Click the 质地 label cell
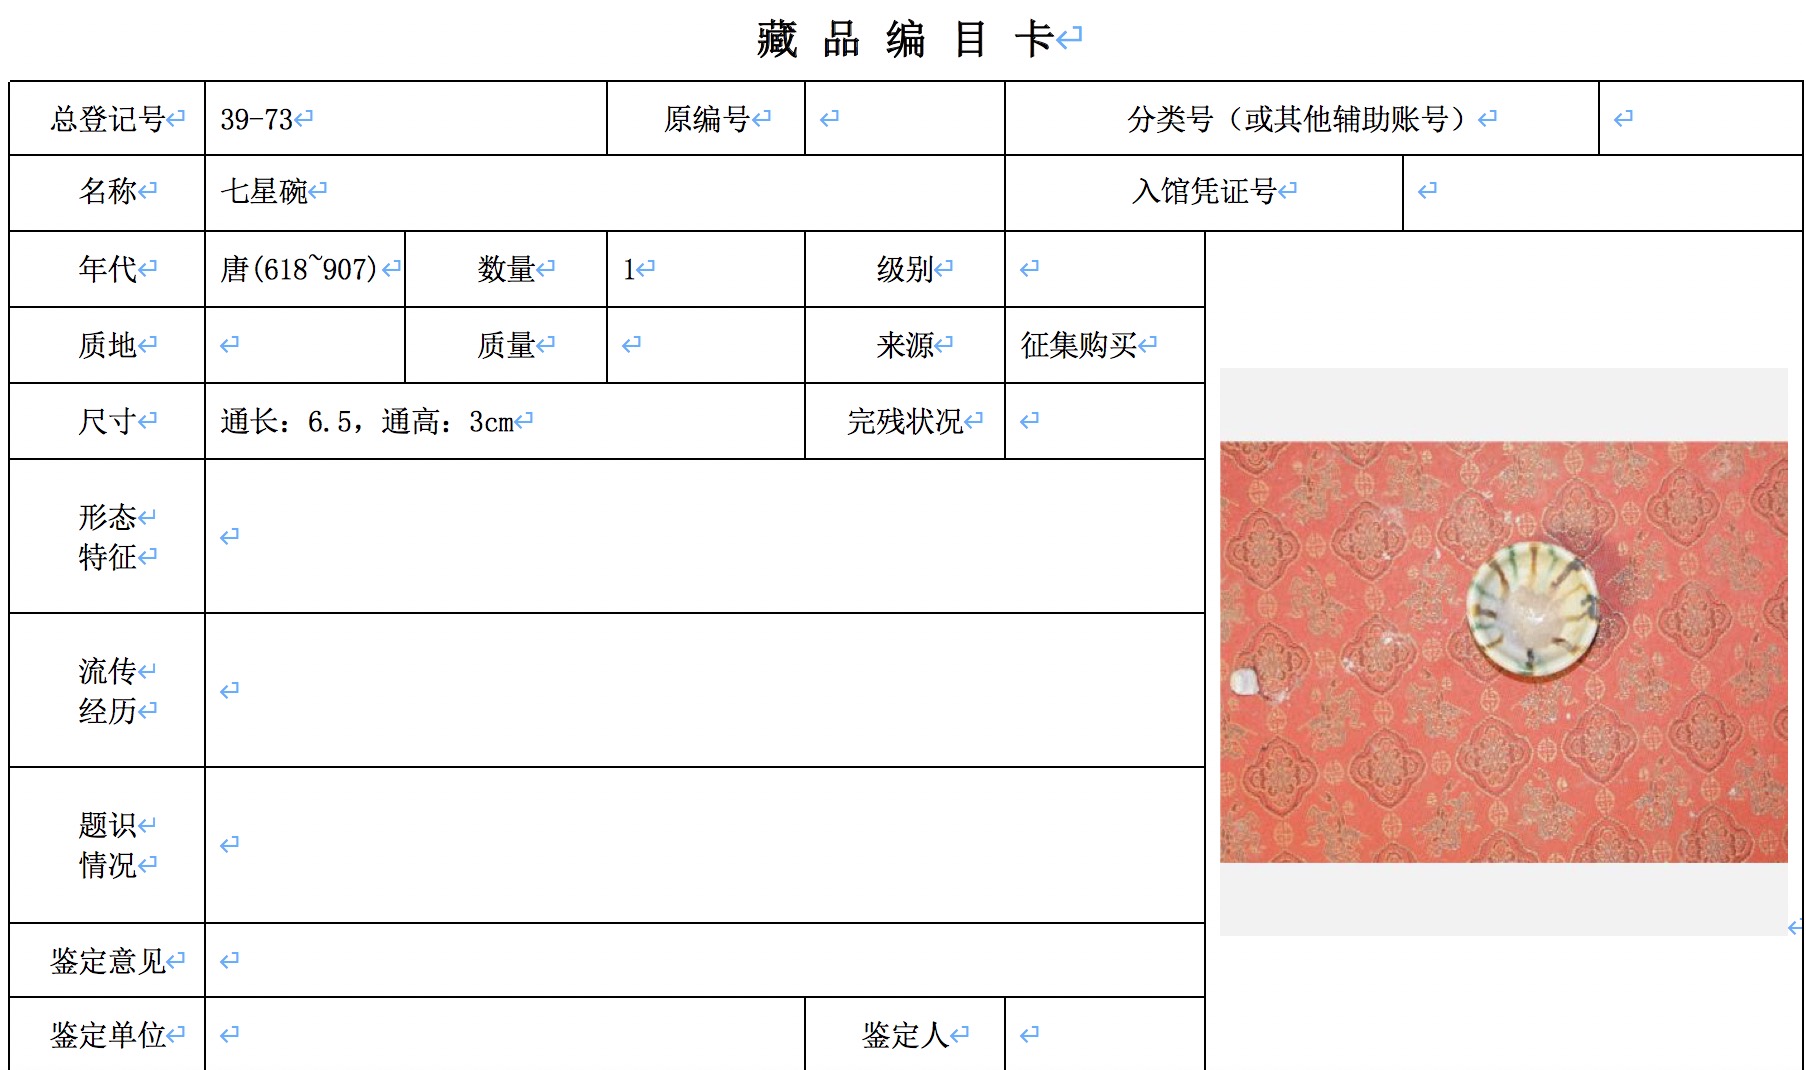 tap(107, 345)
